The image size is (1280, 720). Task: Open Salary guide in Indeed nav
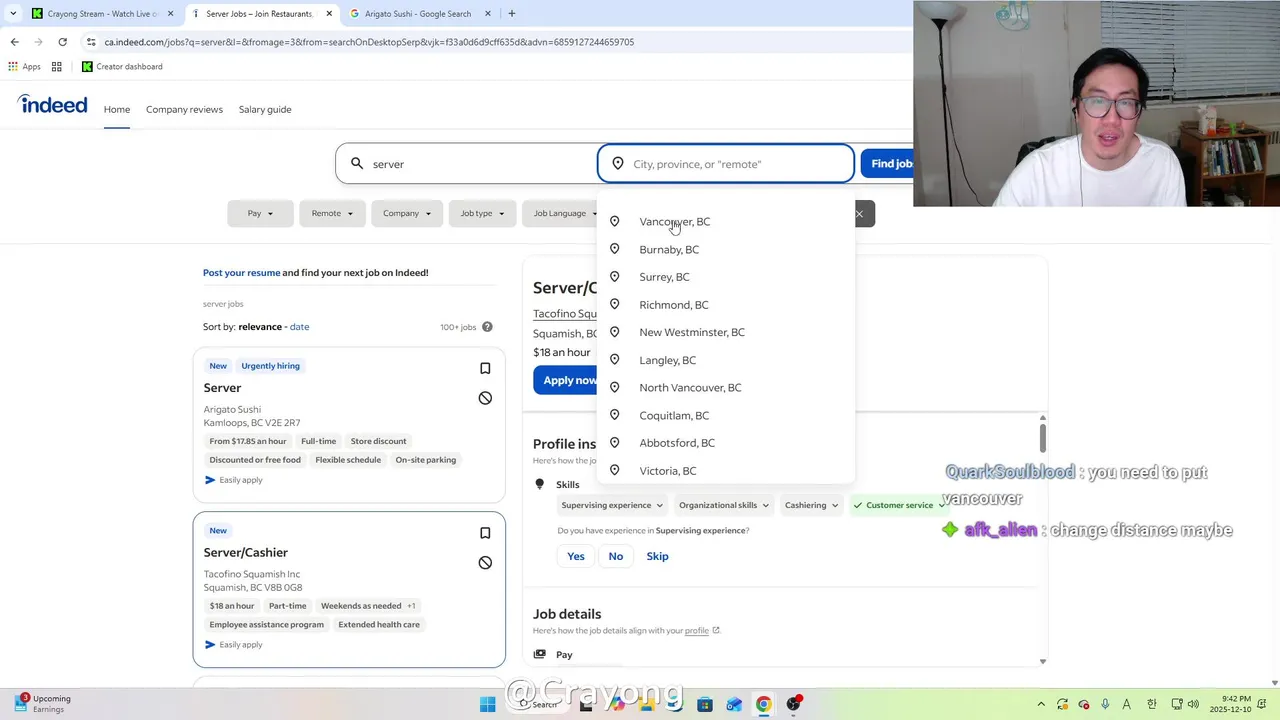point(265,109)
